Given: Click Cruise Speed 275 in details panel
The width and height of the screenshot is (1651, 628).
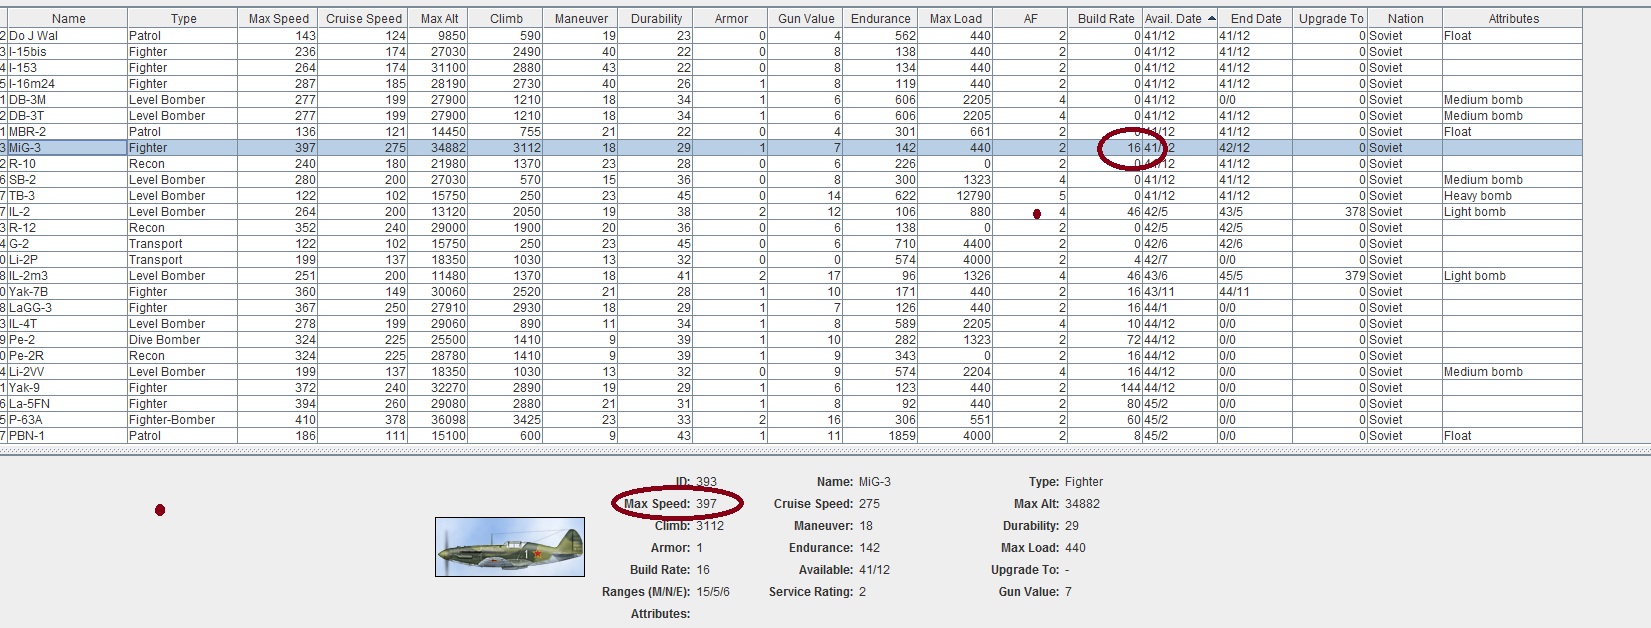Looking at the screenshot, I should point(869,503).
